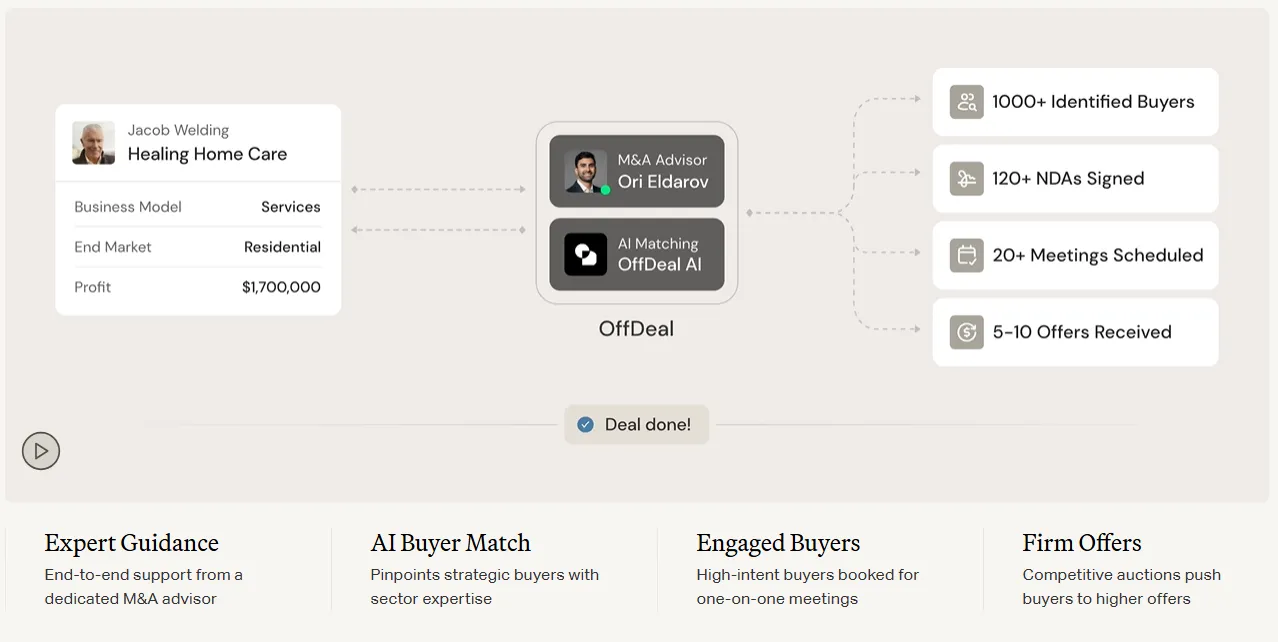Open the 20+ Meetings Scheduled card
Image resolution: width=1278 pixels, height=642 pixels.
click(x=1075, y=255)
